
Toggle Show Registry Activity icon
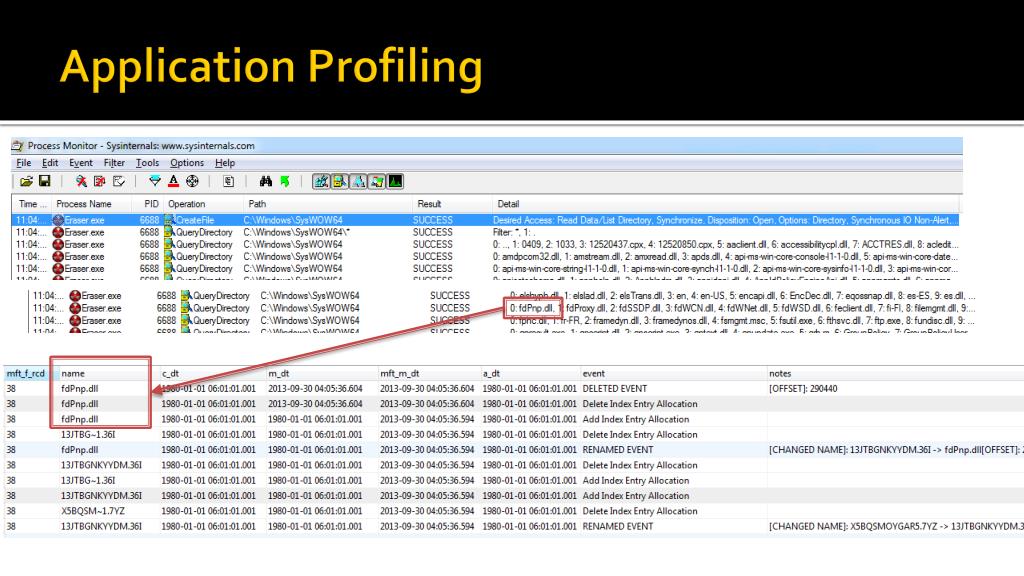tap(321, 182)
